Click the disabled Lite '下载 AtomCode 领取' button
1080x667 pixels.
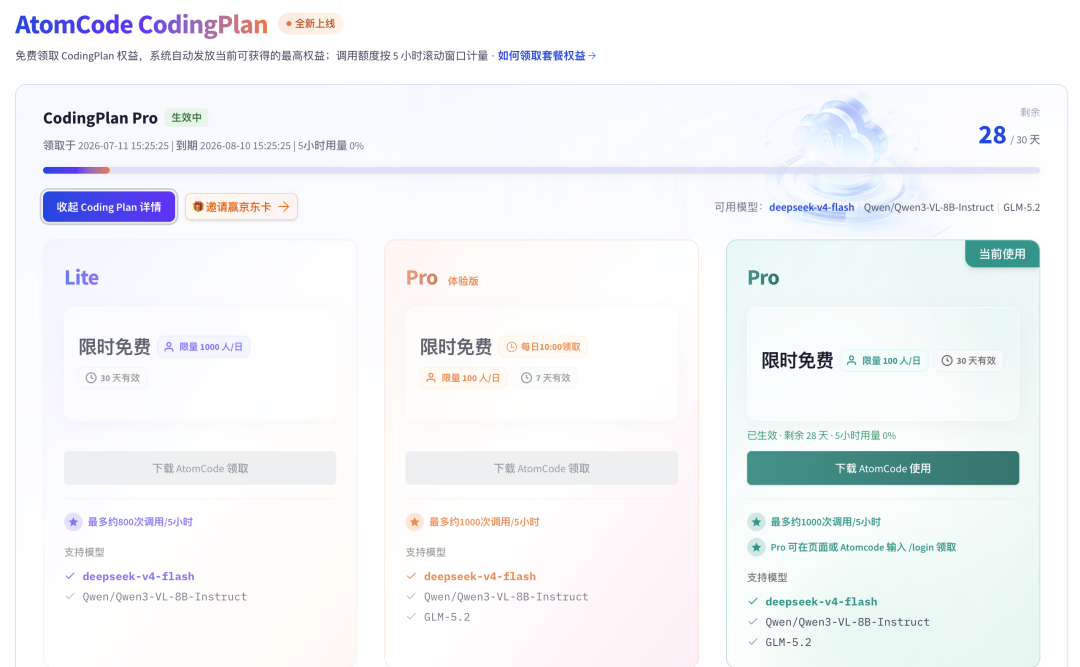[200, 469]
